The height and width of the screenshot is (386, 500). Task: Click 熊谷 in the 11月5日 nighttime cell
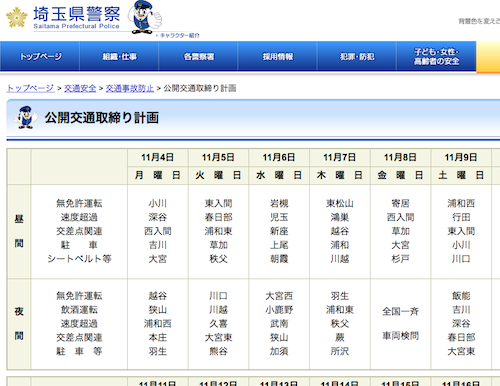[218, 351]
